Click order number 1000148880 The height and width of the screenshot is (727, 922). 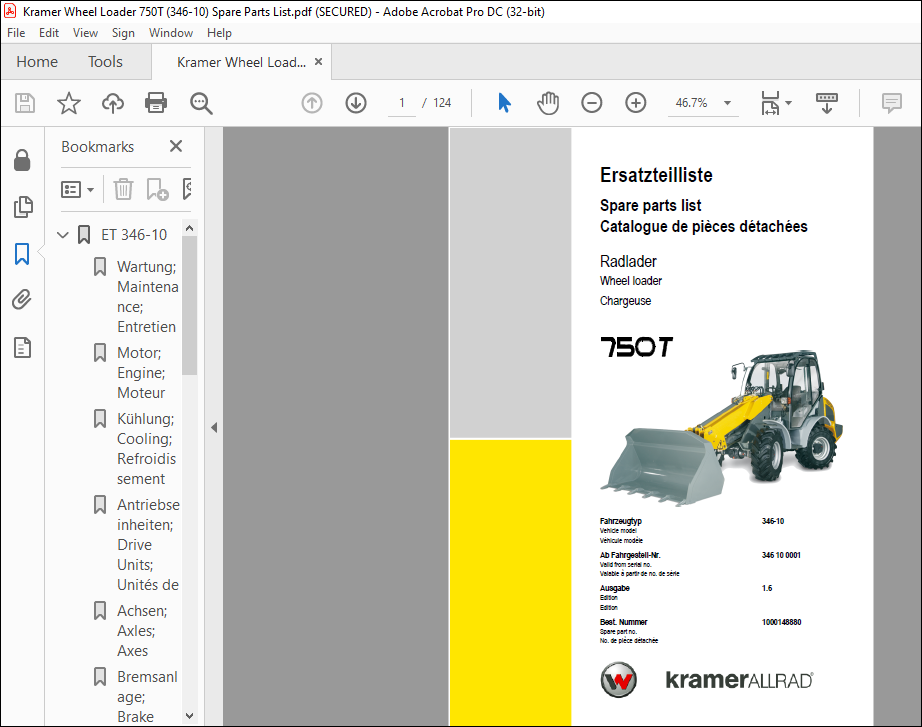(x=781, y=622)
